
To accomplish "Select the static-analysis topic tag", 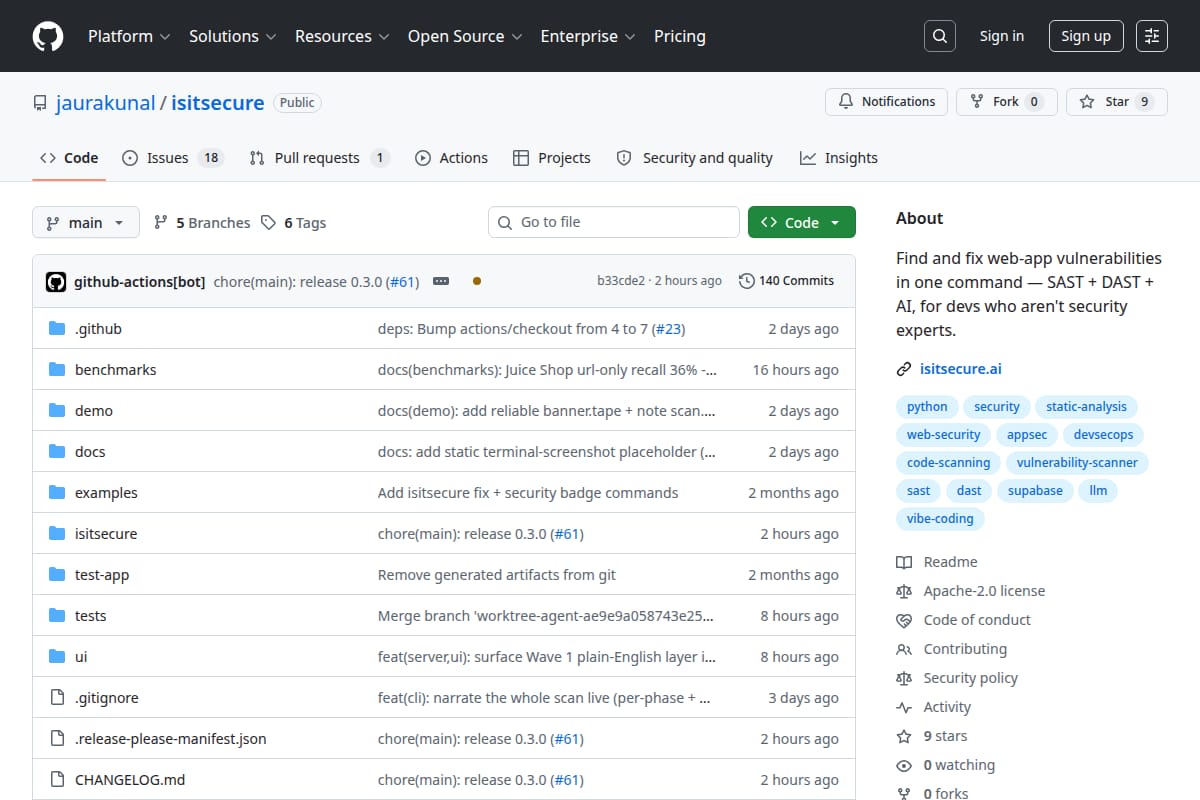I will pyautogui.click(x=1086, y=407).
